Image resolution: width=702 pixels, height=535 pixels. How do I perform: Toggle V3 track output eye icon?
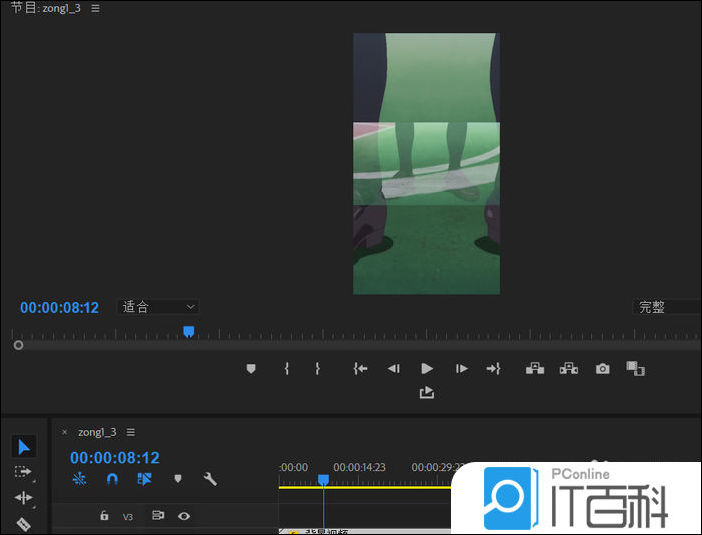click(184, 516)
